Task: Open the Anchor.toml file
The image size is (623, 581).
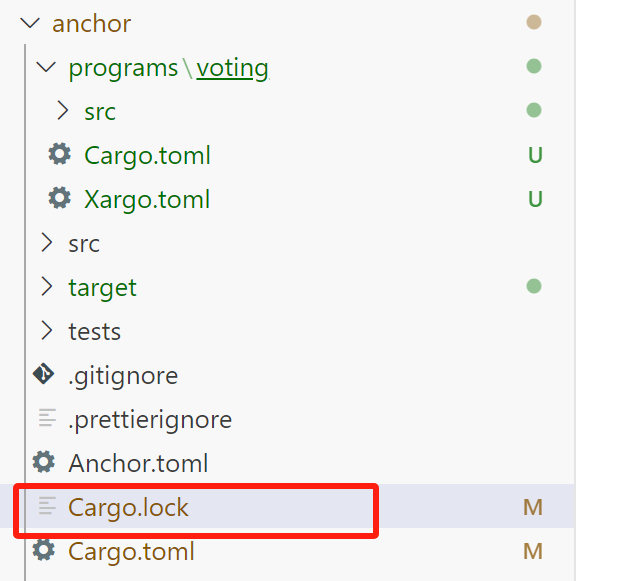Action: [x=138, y=463]
